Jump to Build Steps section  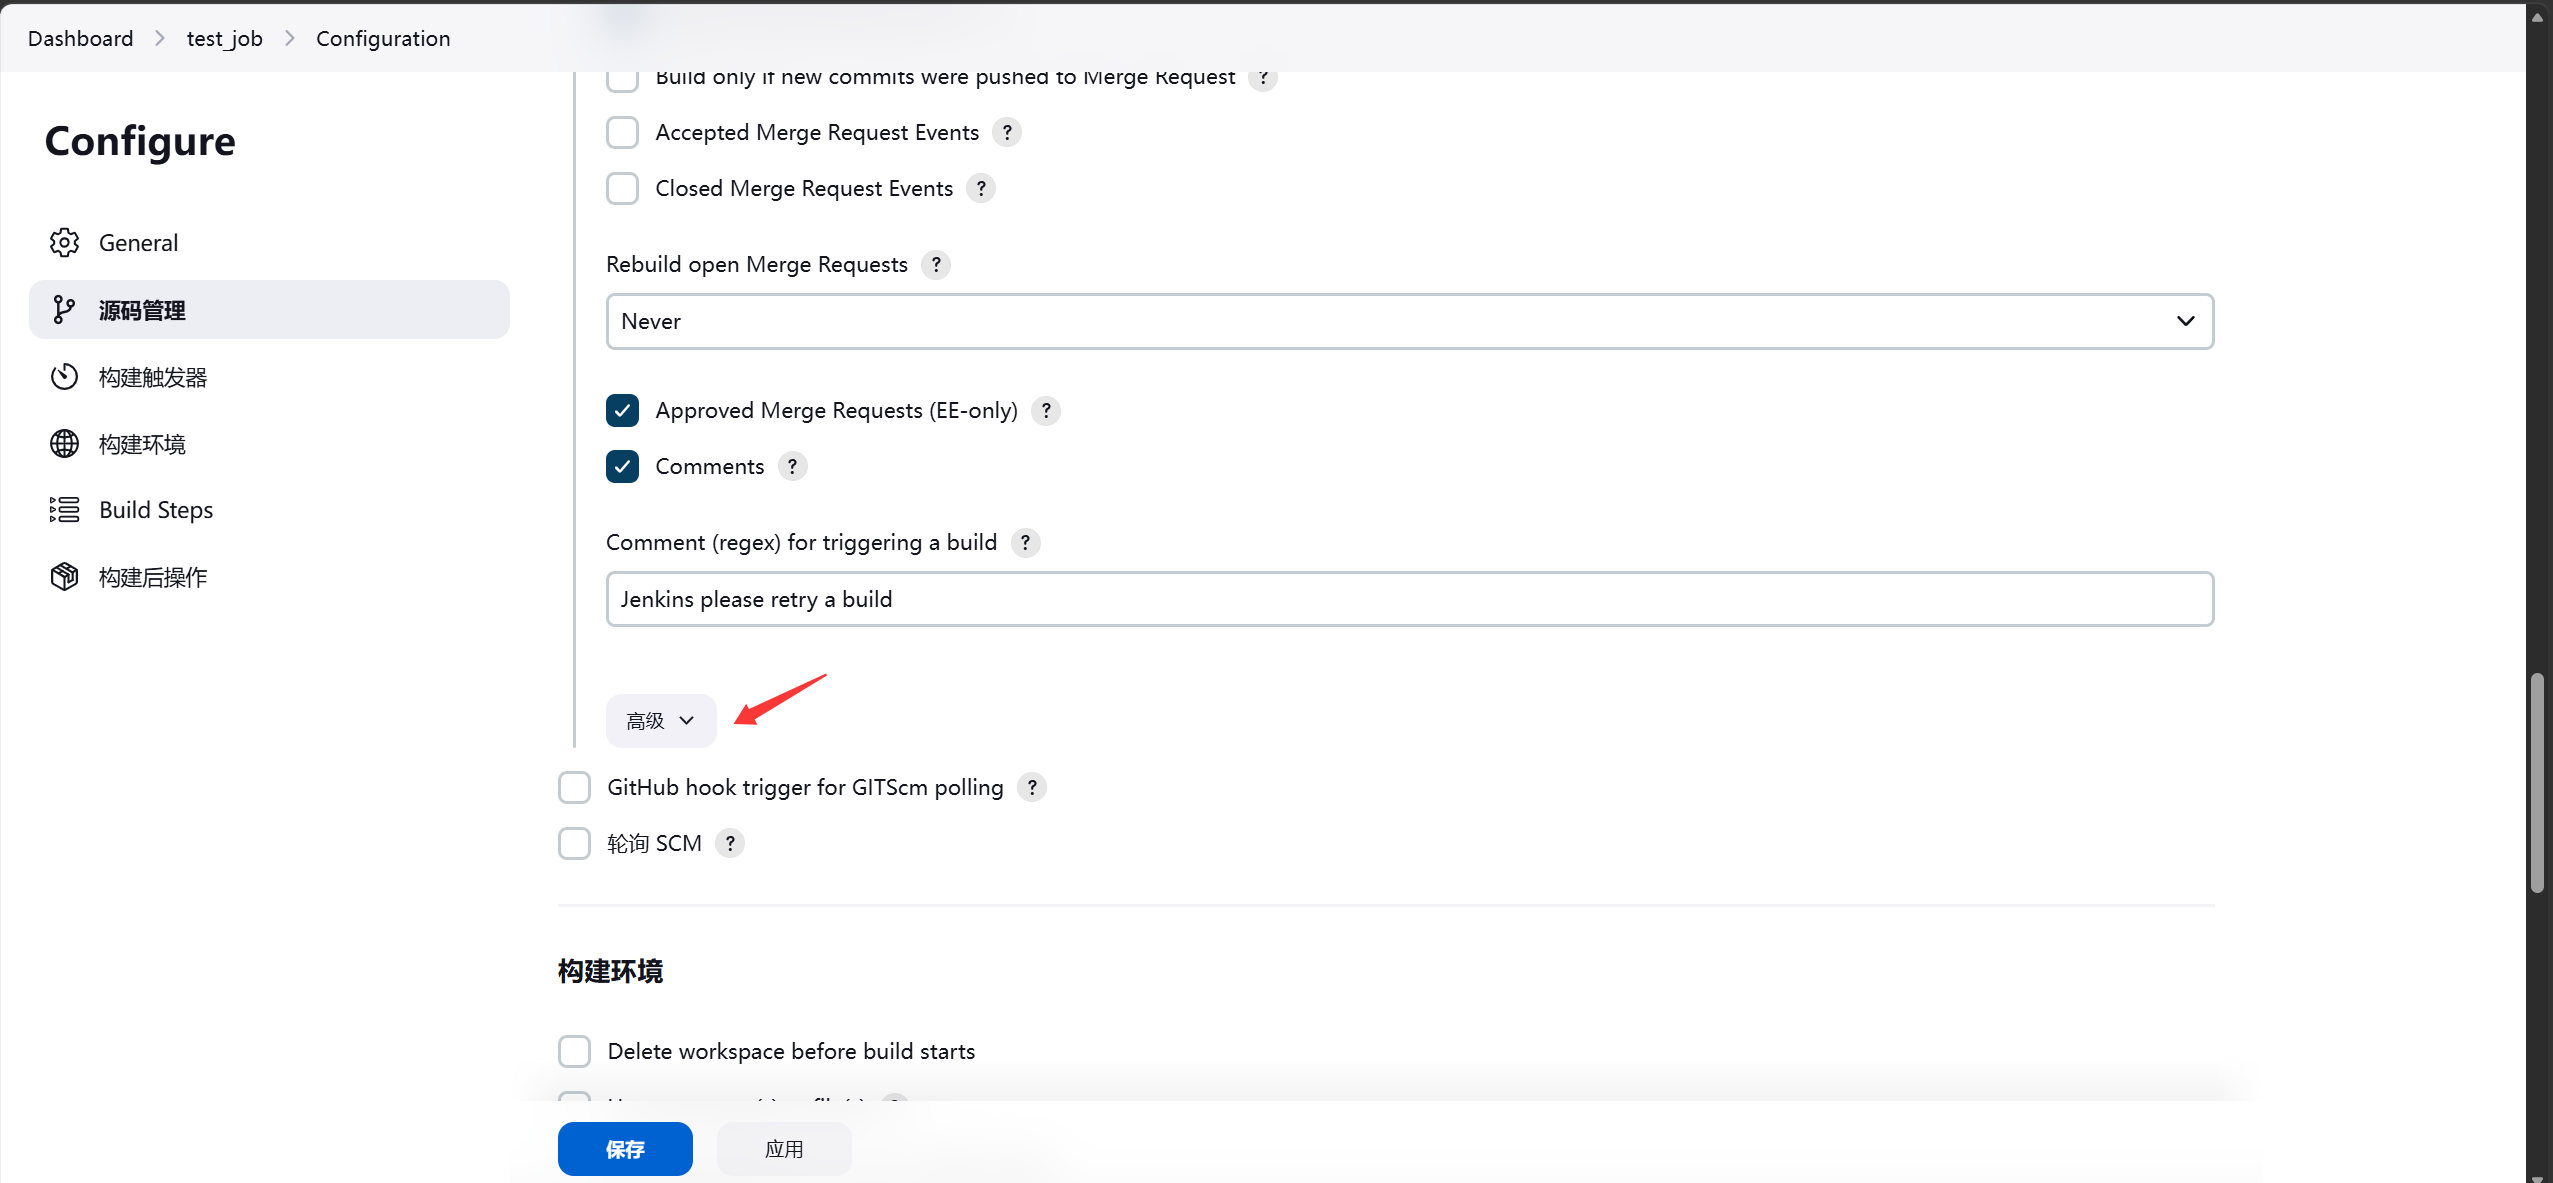269,510
